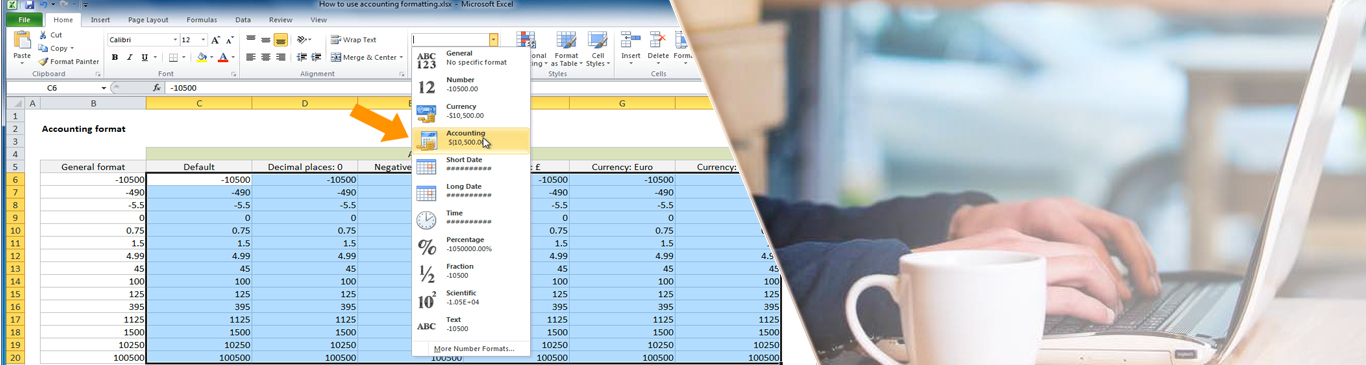
Task: Open the Cell Styles gallery
Action: [597, 50]
